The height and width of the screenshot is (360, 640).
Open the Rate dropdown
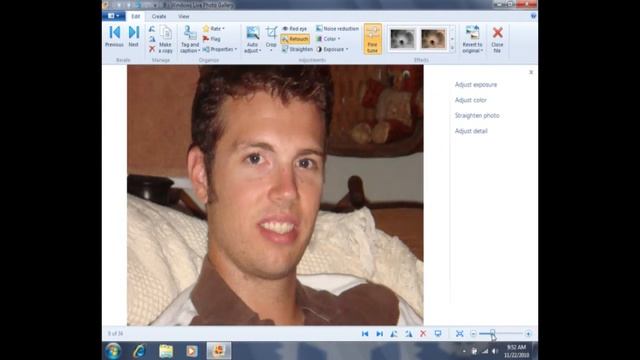pos(214,29)
